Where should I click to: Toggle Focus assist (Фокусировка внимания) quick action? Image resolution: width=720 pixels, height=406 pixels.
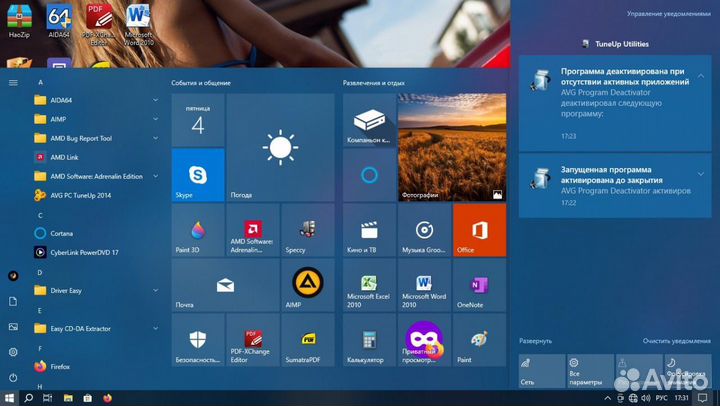[688, 371]
